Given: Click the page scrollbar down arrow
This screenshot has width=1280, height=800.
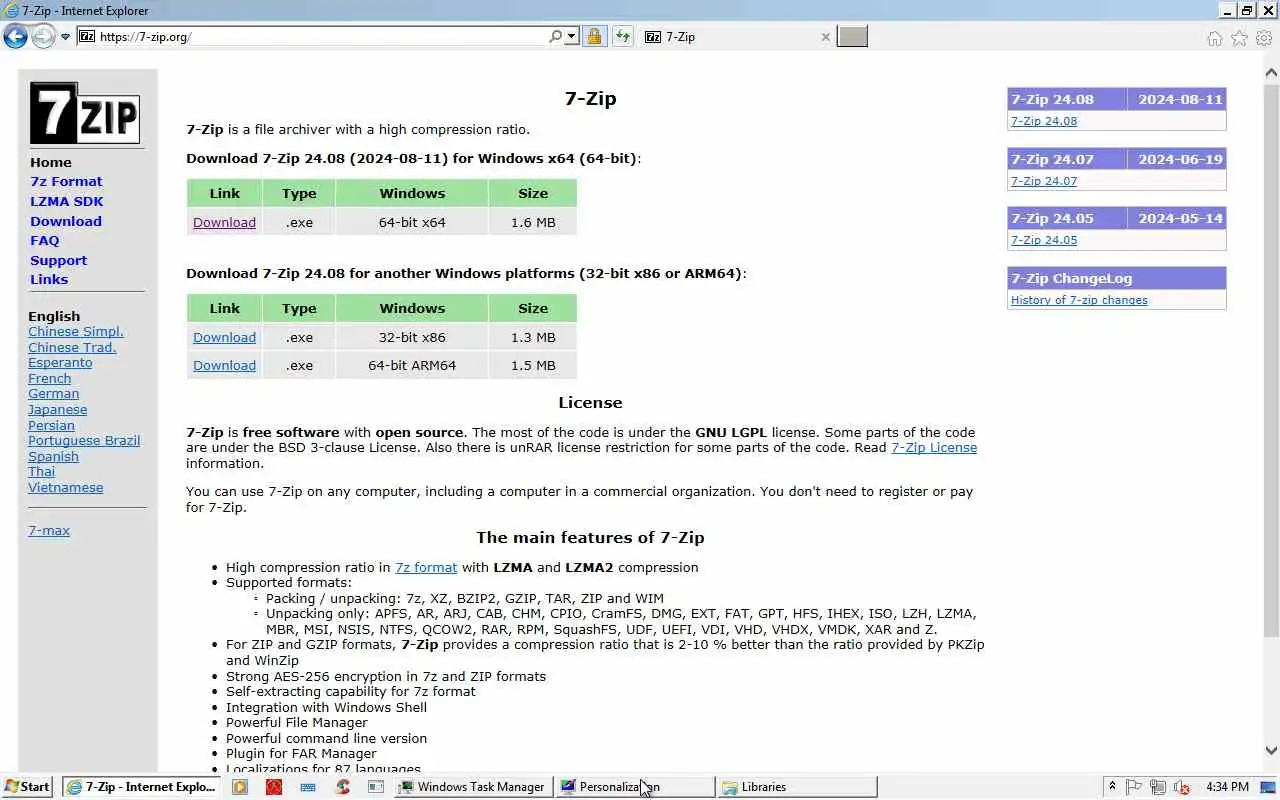Looking at the screenshot, I should point(1271,750).
